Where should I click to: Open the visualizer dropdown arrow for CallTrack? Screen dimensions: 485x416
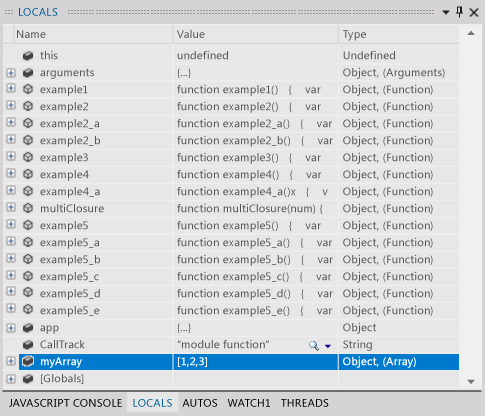[x=328, y=346]
